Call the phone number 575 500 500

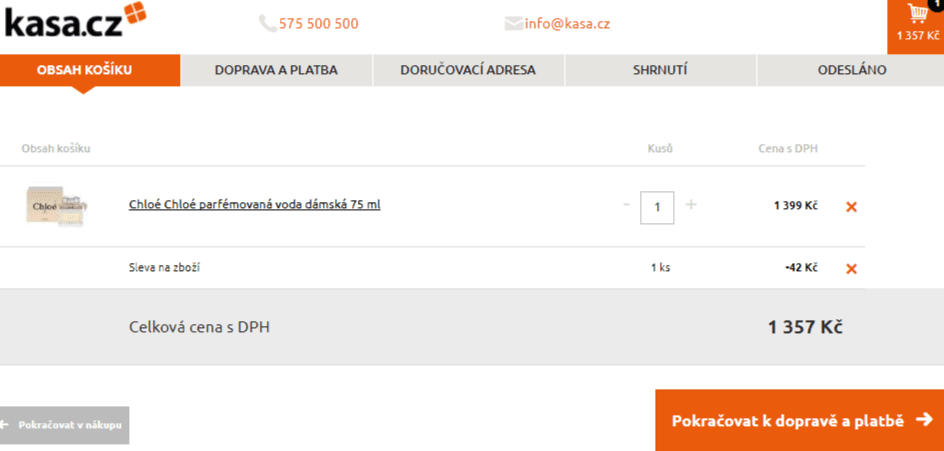click(318, 24)
